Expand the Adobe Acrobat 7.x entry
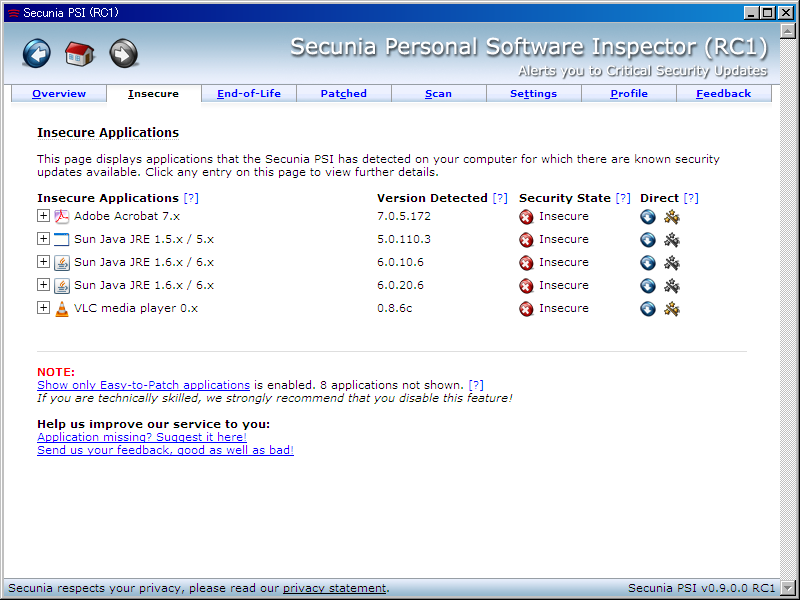The height and width of the screenshot is (600, 800). [43, 216]
